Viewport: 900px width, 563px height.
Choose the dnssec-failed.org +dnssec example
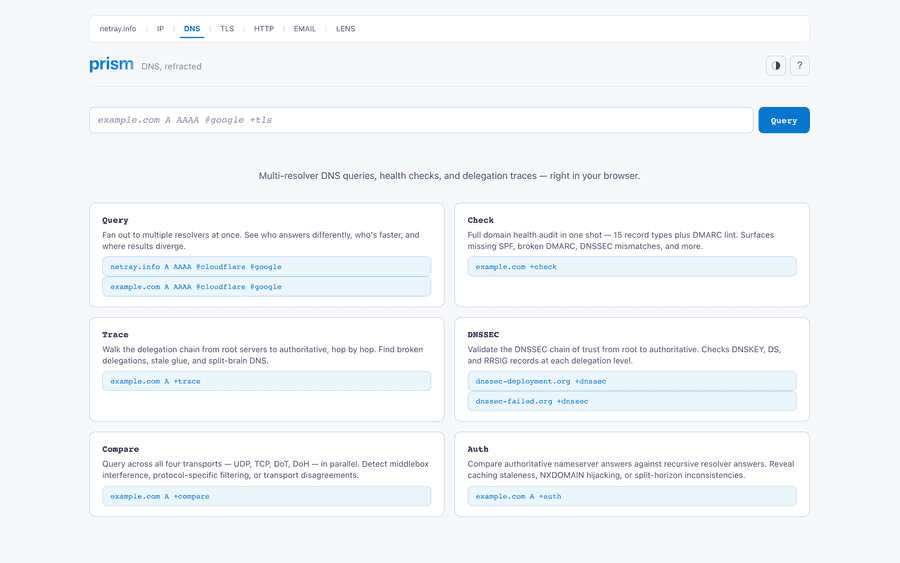[631, 401]
